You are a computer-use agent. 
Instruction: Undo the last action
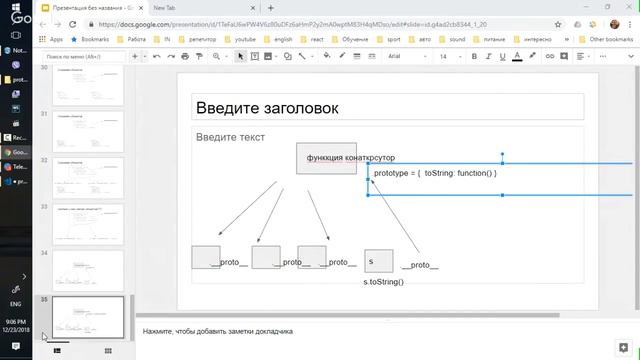pyautogui.click(x=157, y=56)
